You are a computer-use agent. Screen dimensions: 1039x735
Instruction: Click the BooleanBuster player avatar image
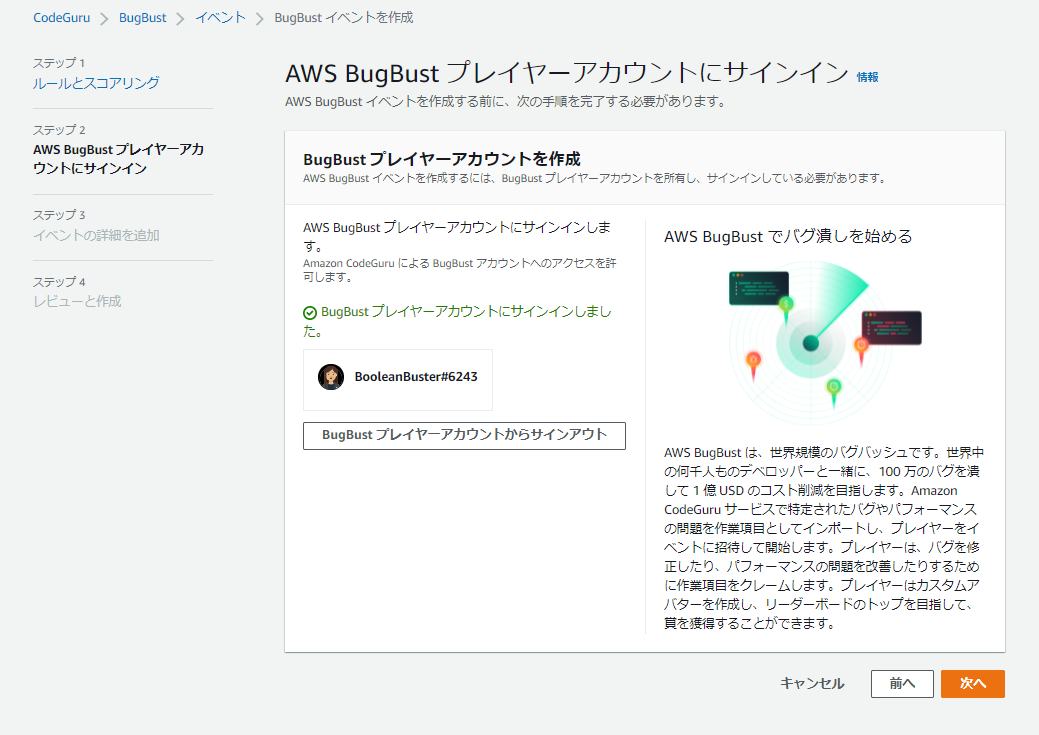[x=331, y=377]
